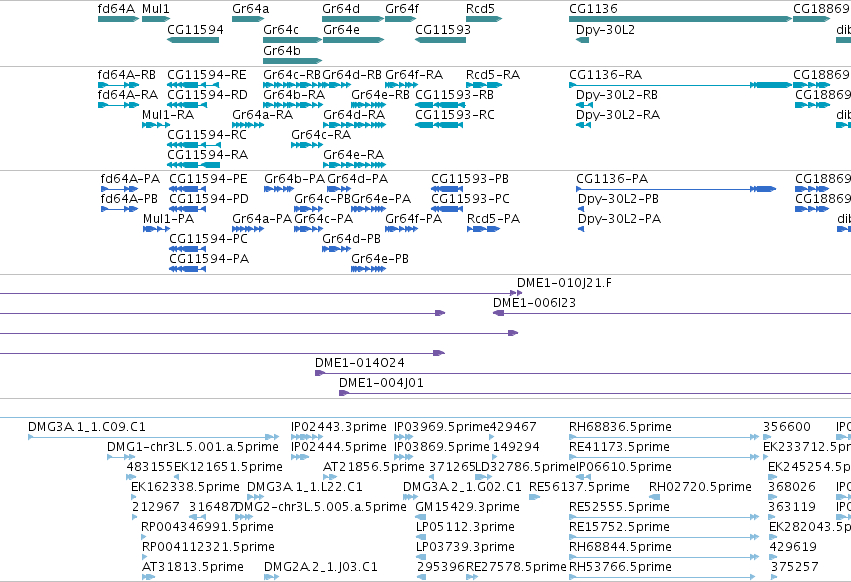851x582 pixels.
Task: Select EST RH68836.5prime
Action: coord(620,427)
